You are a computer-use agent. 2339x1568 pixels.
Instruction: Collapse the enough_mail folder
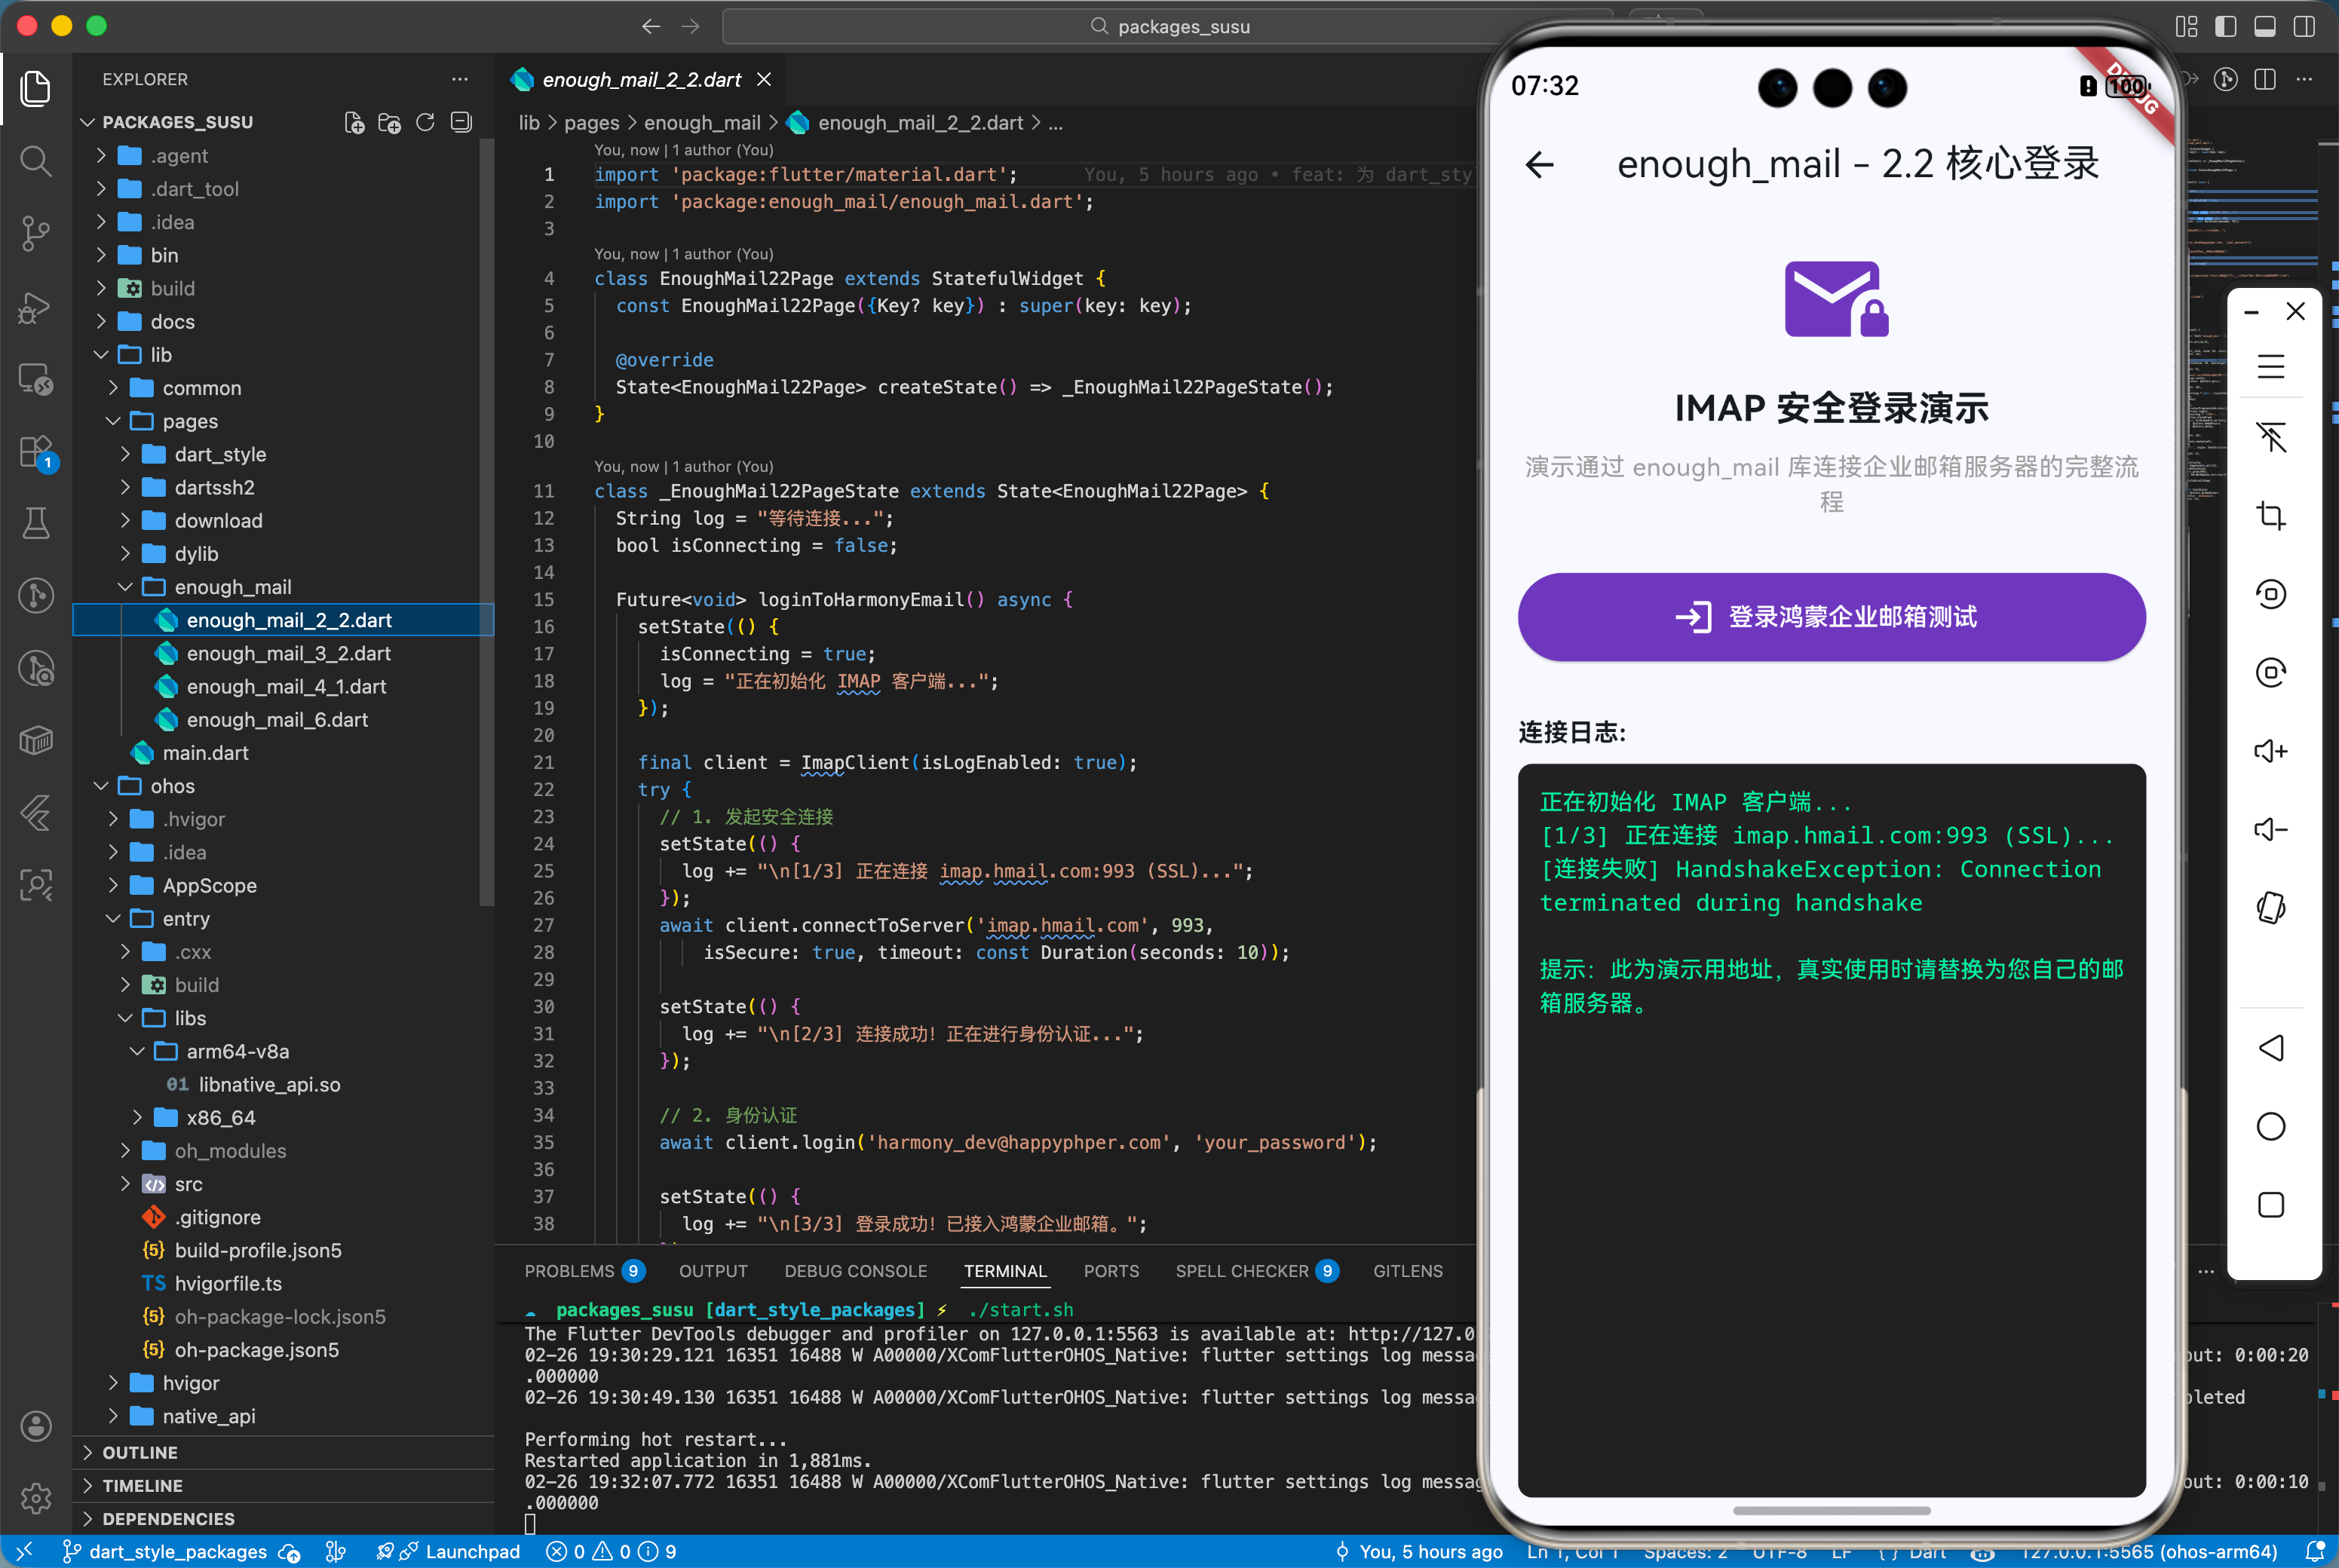pos(232,587)
